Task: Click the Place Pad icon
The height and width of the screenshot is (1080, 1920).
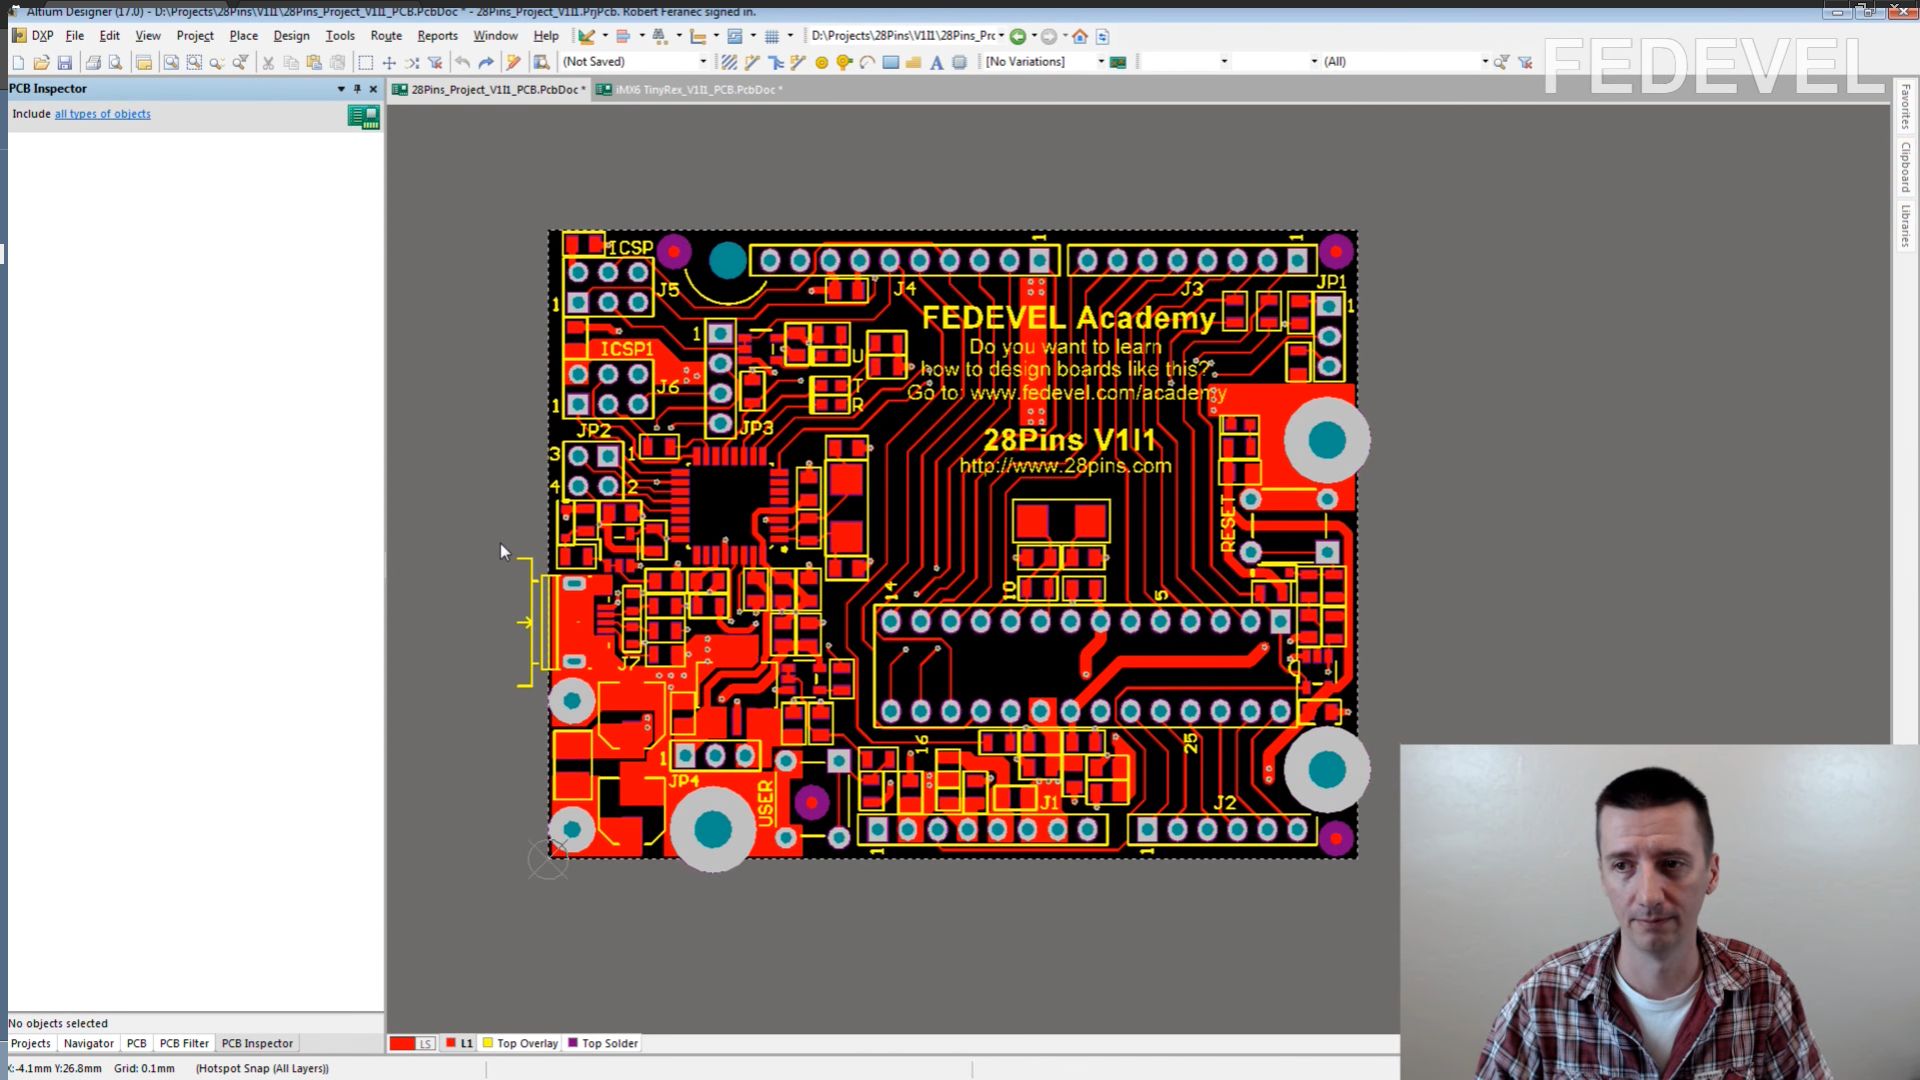Action: 821,62
